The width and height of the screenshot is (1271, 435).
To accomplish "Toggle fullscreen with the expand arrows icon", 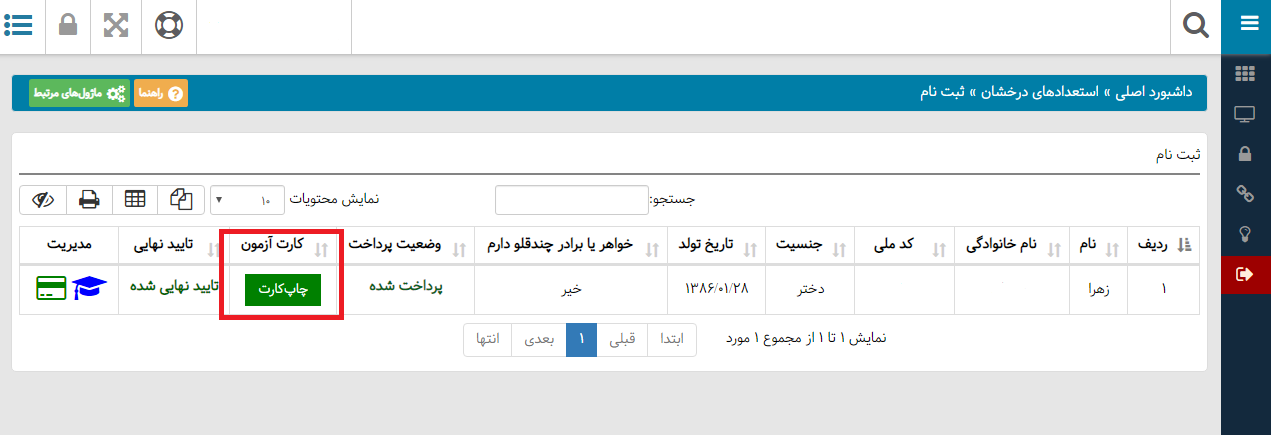I will (x=117, y=25).
